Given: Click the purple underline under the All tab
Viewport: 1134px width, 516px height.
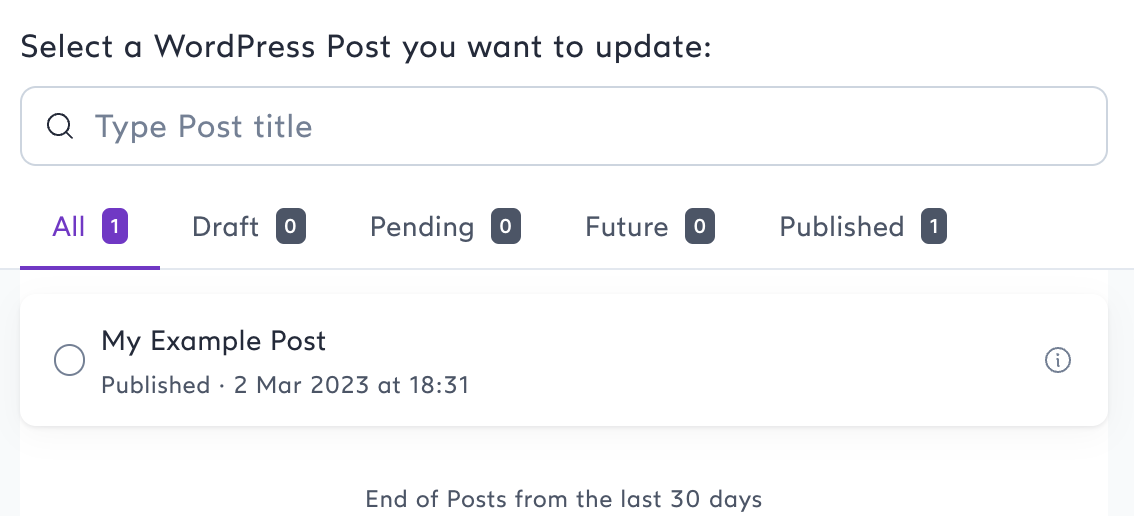Looking at the screenshot, I should (x=90, y=267).
